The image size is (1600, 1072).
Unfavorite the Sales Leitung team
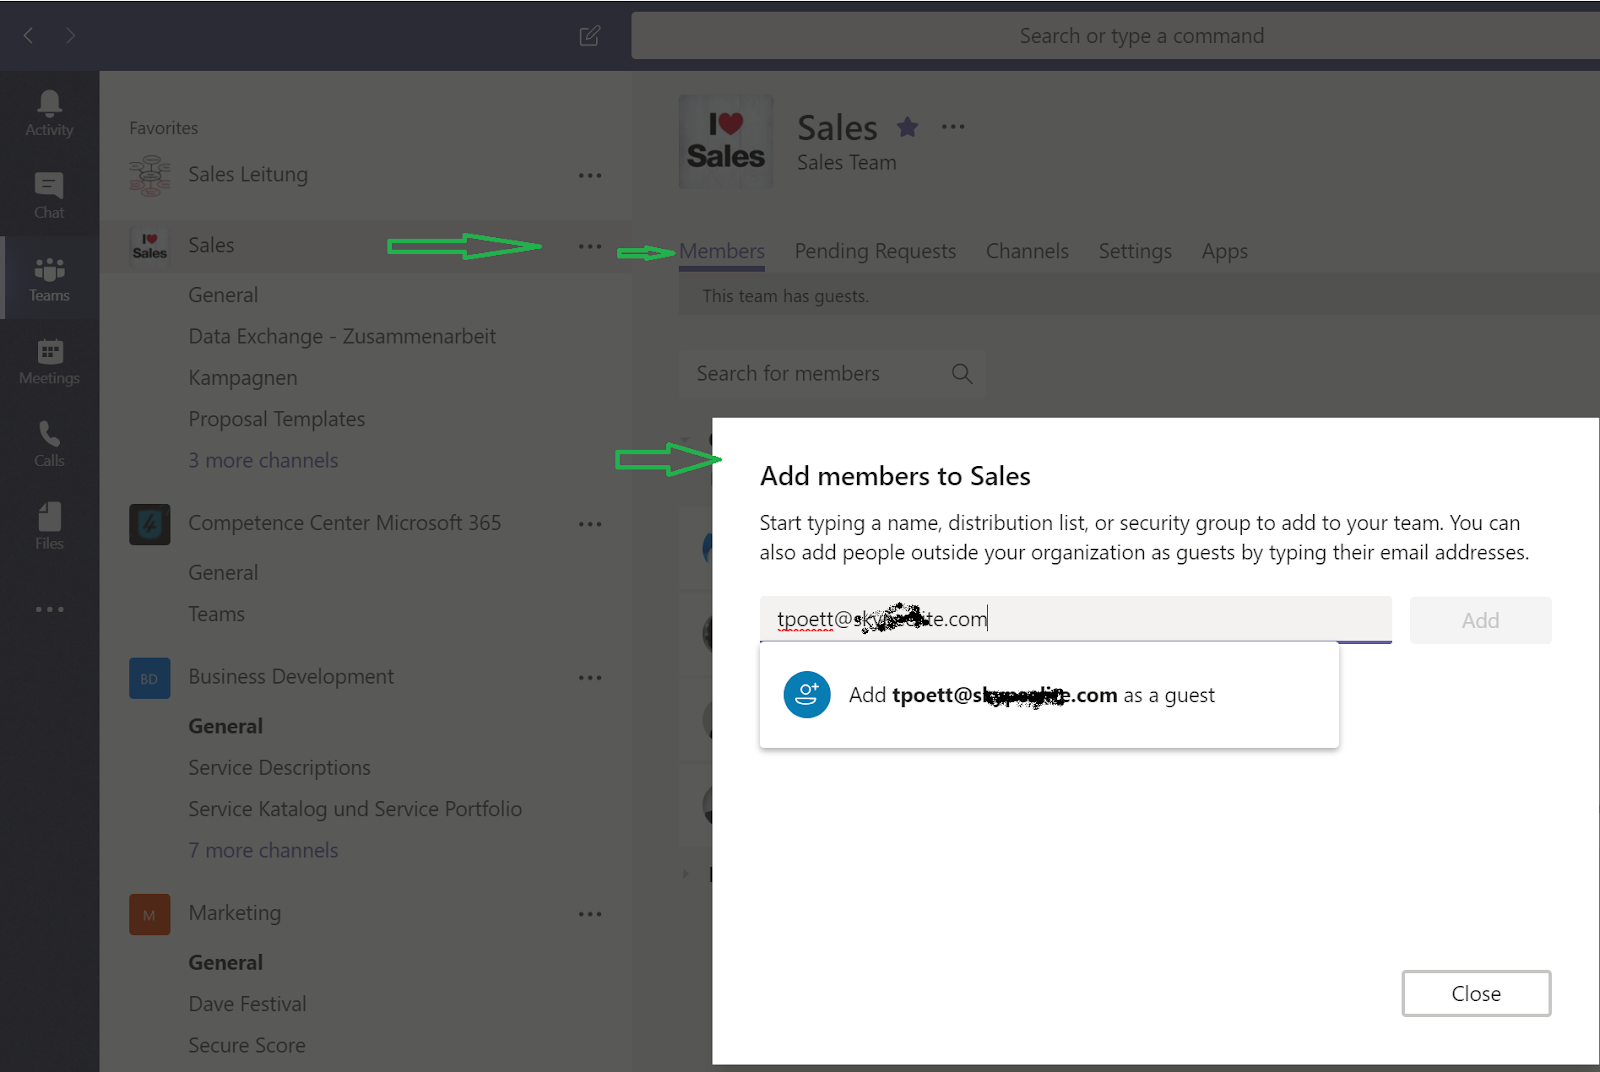coord(590,175)
